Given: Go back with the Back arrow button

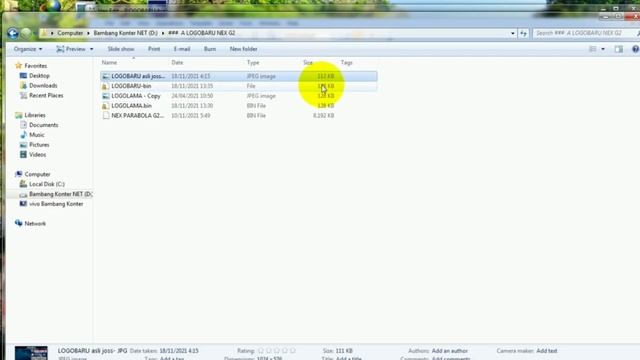Looking at the screenshot, I should click(13, 33).
